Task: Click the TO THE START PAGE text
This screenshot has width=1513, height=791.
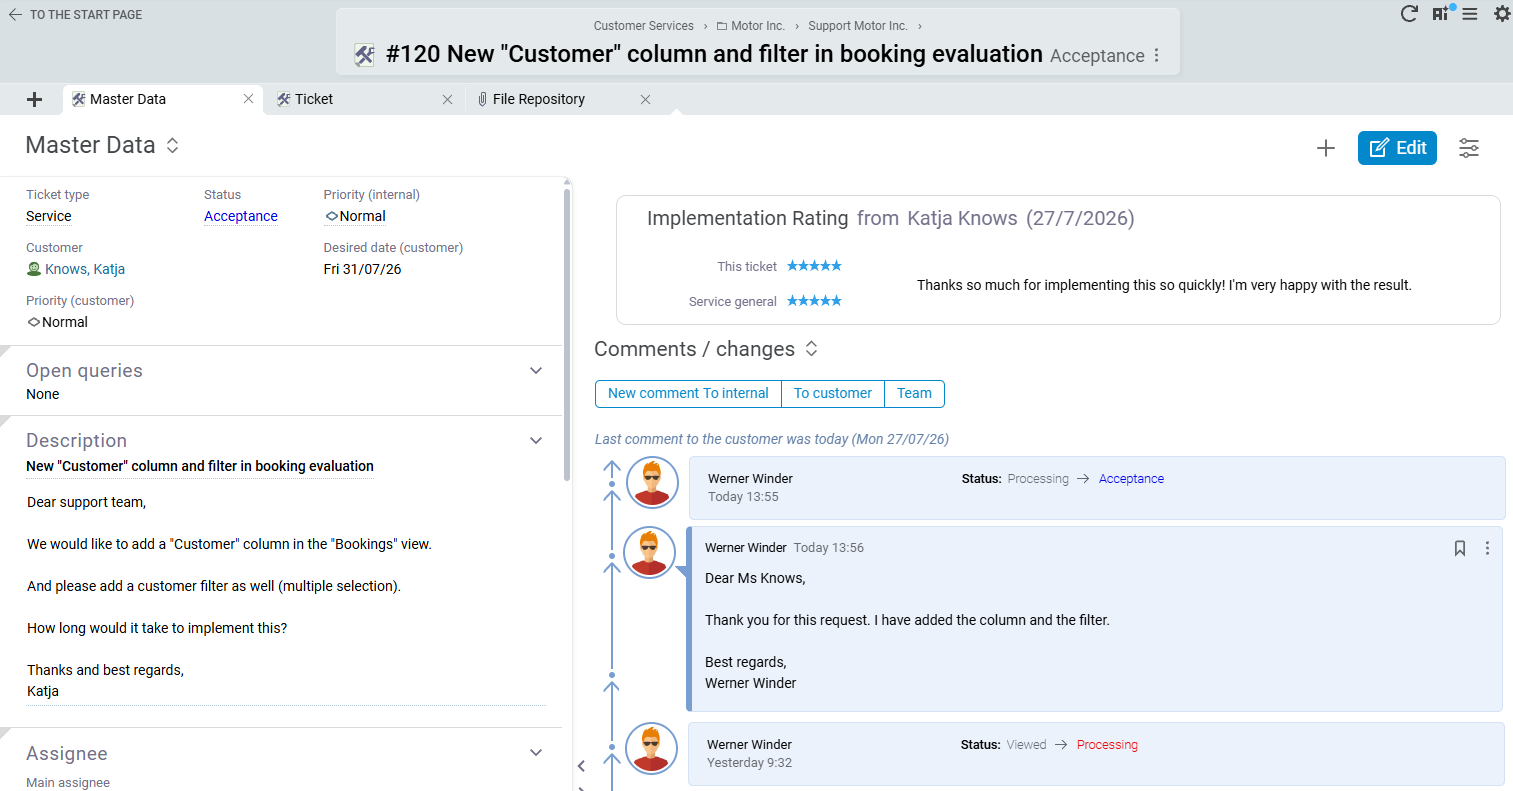Action: point(86,15)
